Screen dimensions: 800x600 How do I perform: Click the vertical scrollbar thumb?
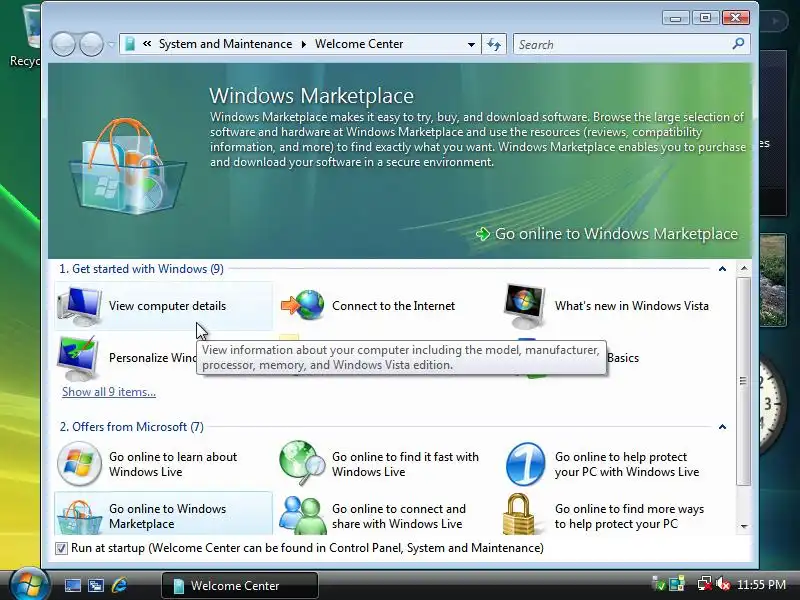click(x=744, y=381)
